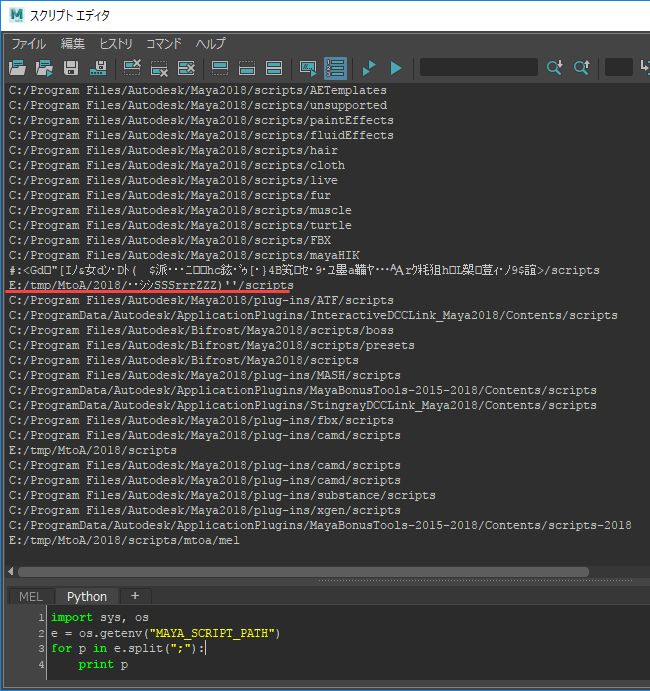Add a new tab with plus button
Viewport: 650px width, 691px height.
(x=135, y=596)
